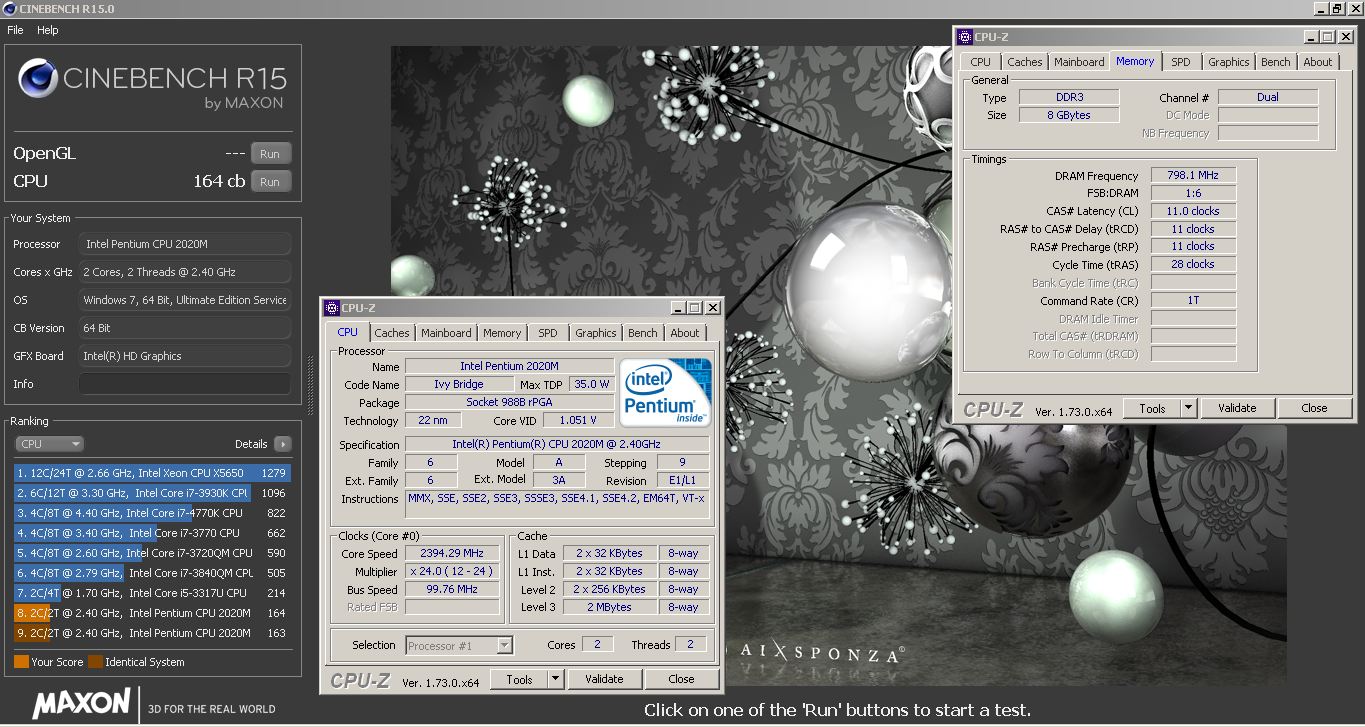The height and width of the screenshot is (727, 1365).
Task: Restore down the Cinebench window
Action: pyautogui.click(x=1337, y=8)
